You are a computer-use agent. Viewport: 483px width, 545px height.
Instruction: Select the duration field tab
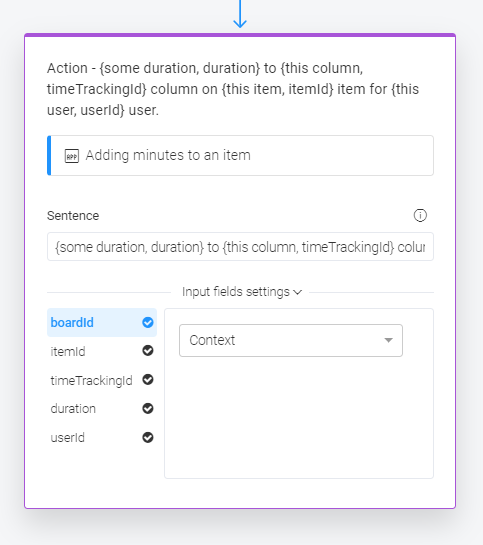102,409
